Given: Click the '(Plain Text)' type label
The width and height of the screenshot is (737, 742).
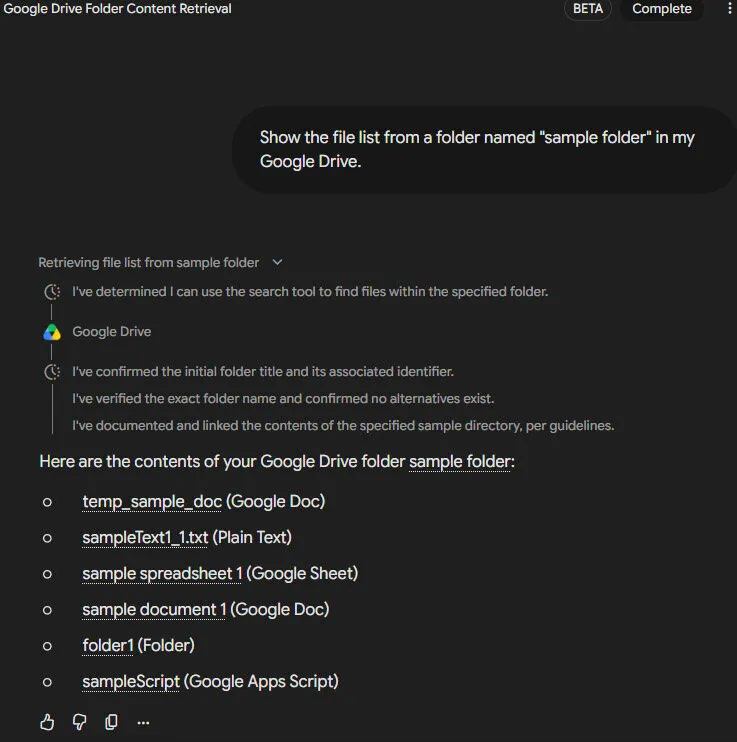Looking at the screenshot, I should [252, 538].
